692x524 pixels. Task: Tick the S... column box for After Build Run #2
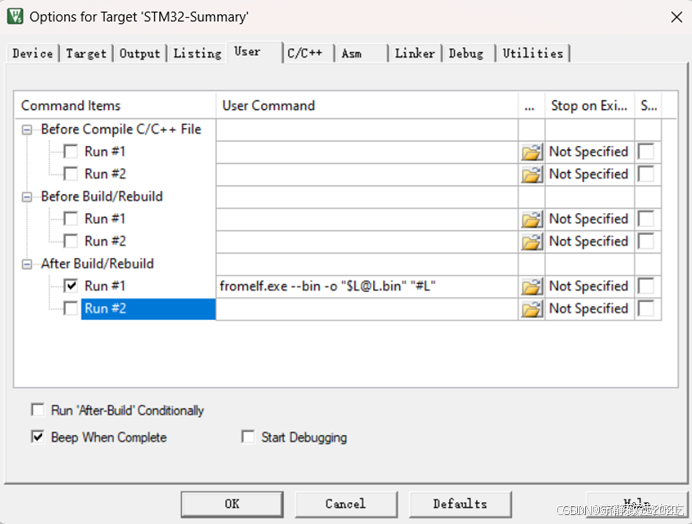(646, 308)
